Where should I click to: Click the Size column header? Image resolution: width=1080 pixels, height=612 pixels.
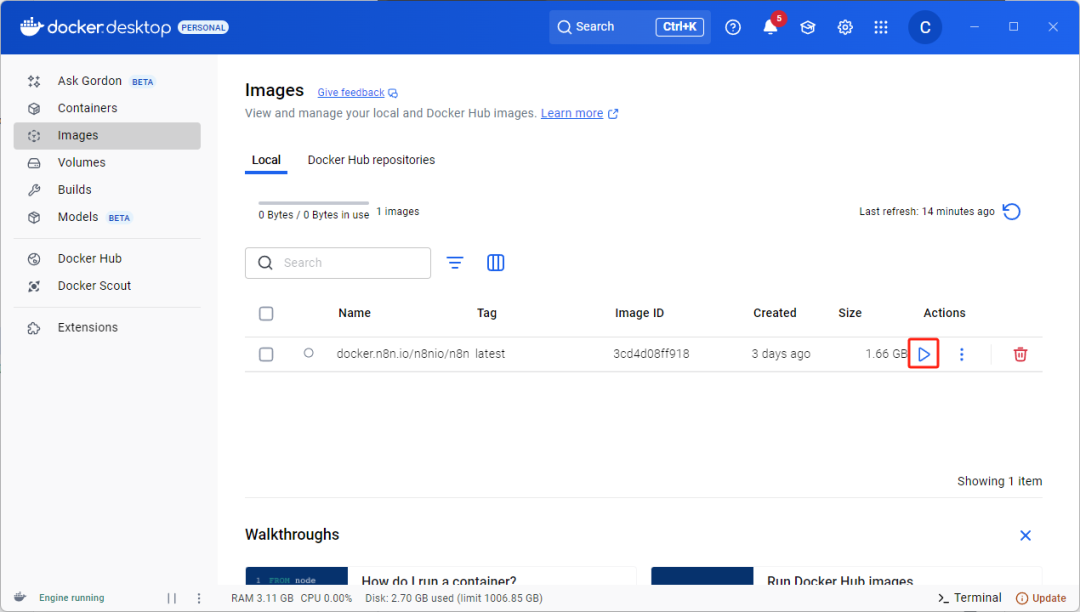[849, 313]
